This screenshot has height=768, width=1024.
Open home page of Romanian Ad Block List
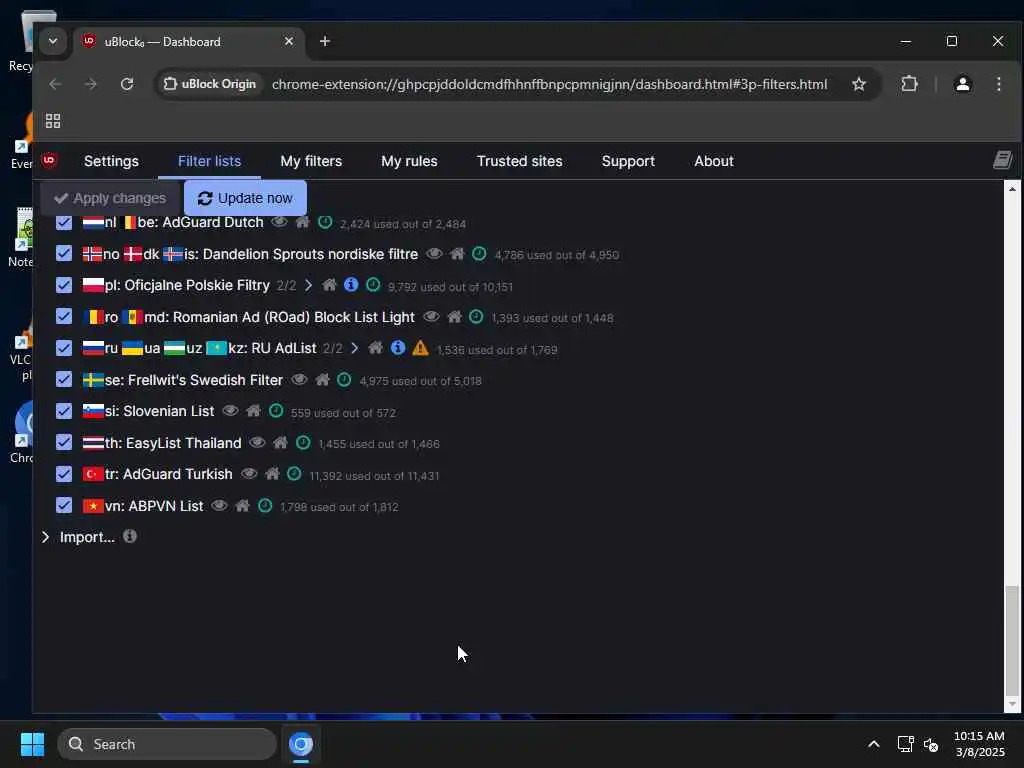(455, 317)
